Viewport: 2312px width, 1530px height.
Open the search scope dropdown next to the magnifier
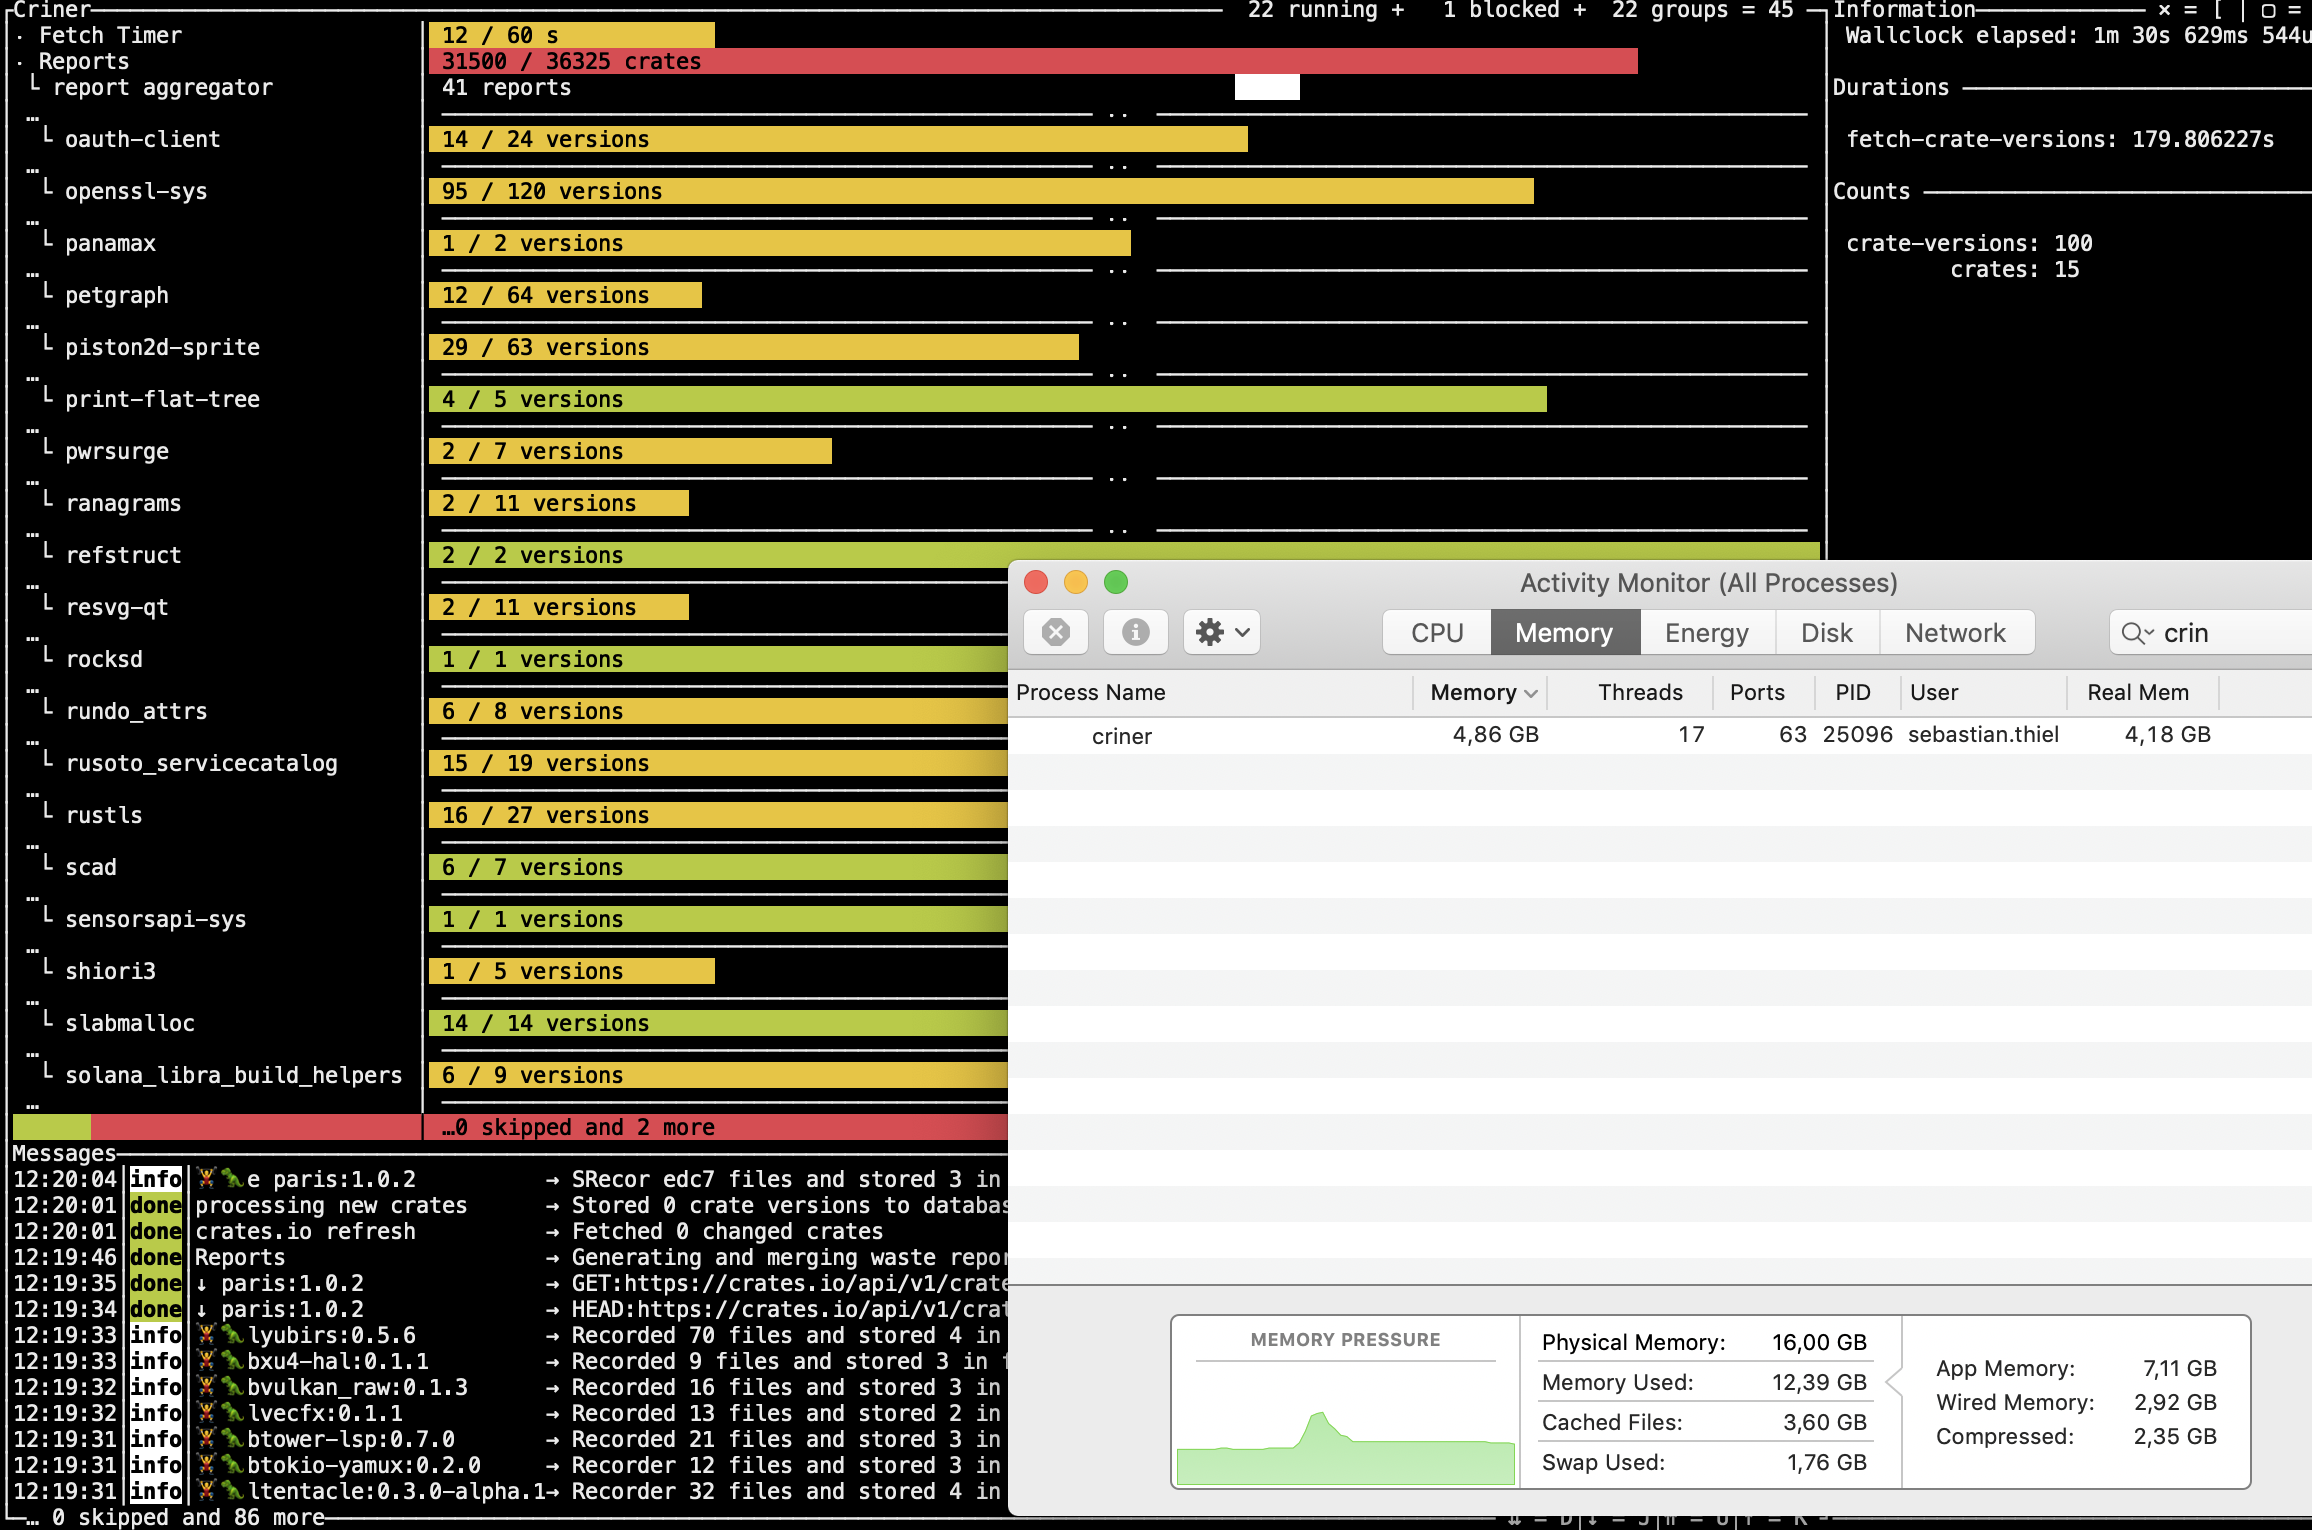pos(2149,634)
